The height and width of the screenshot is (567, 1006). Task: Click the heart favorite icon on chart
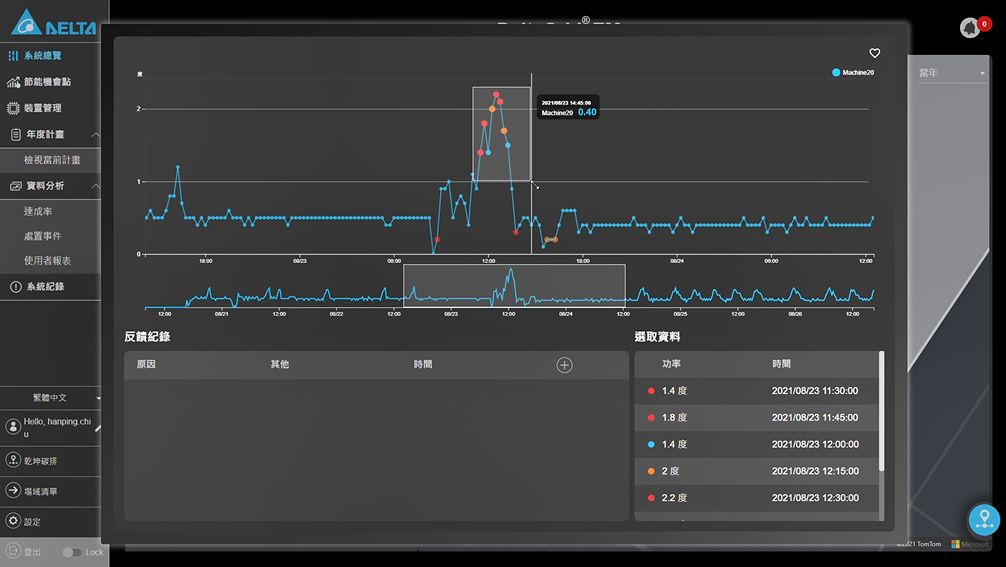pos(874,53)
